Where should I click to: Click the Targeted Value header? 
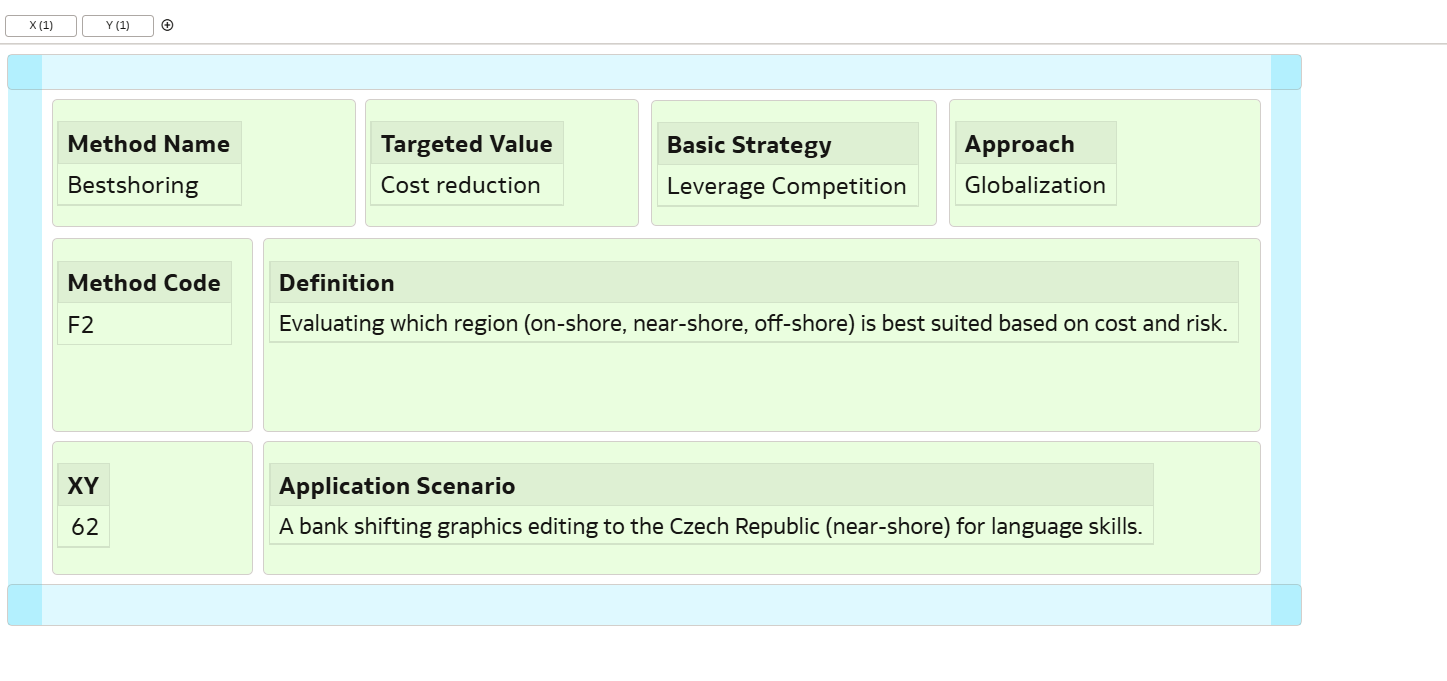tap(466, 144)
